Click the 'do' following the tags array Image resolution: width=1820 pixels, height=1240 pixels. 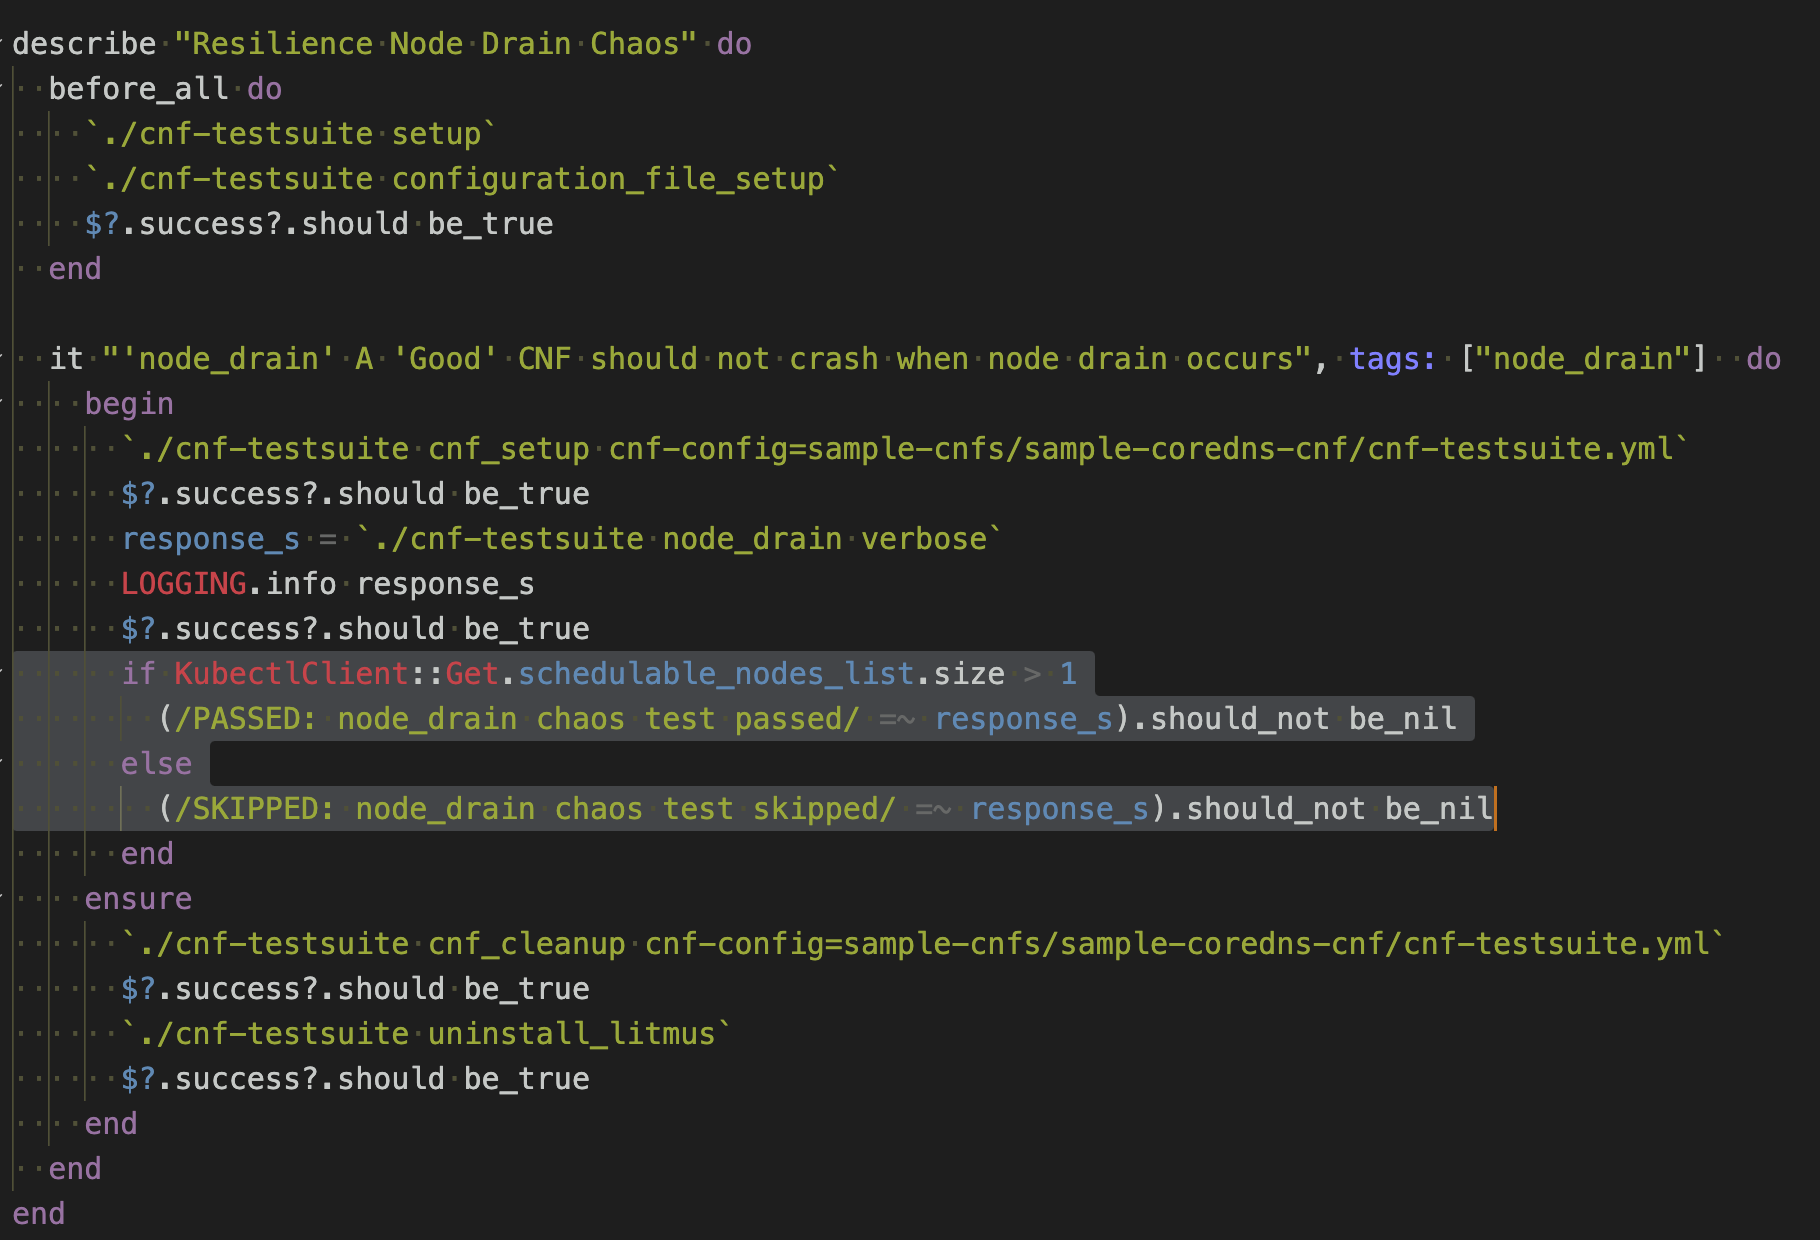coord(1764,359)
